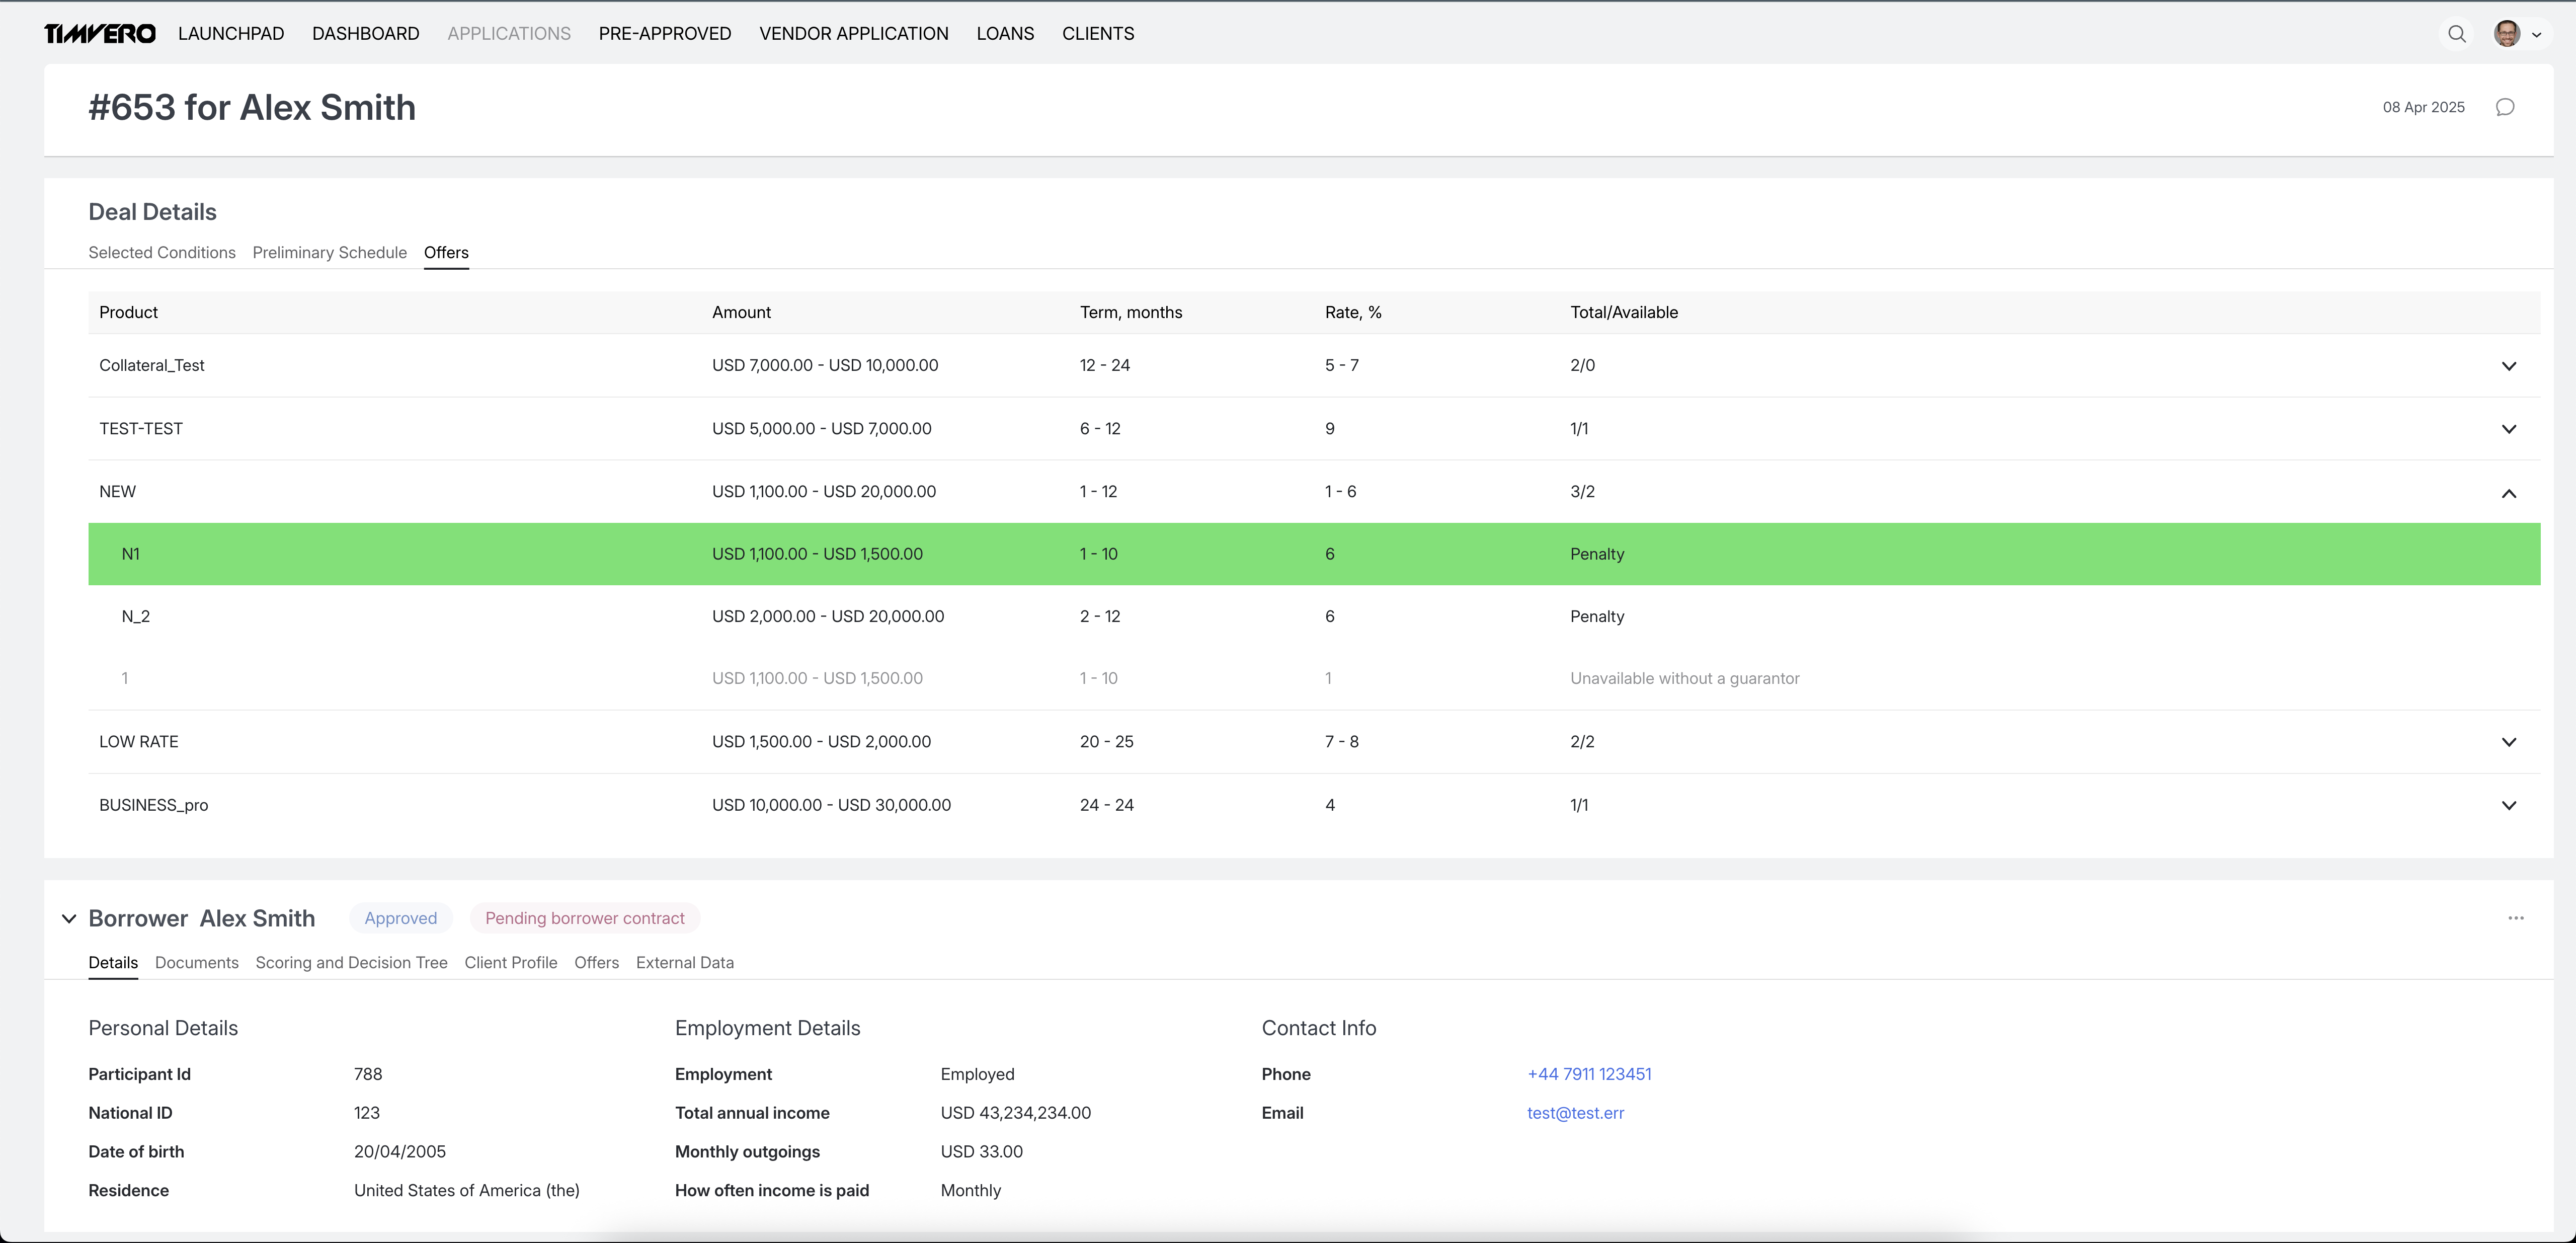
Task: Switch to Selected Conditions tab
Action: [162, 252]
